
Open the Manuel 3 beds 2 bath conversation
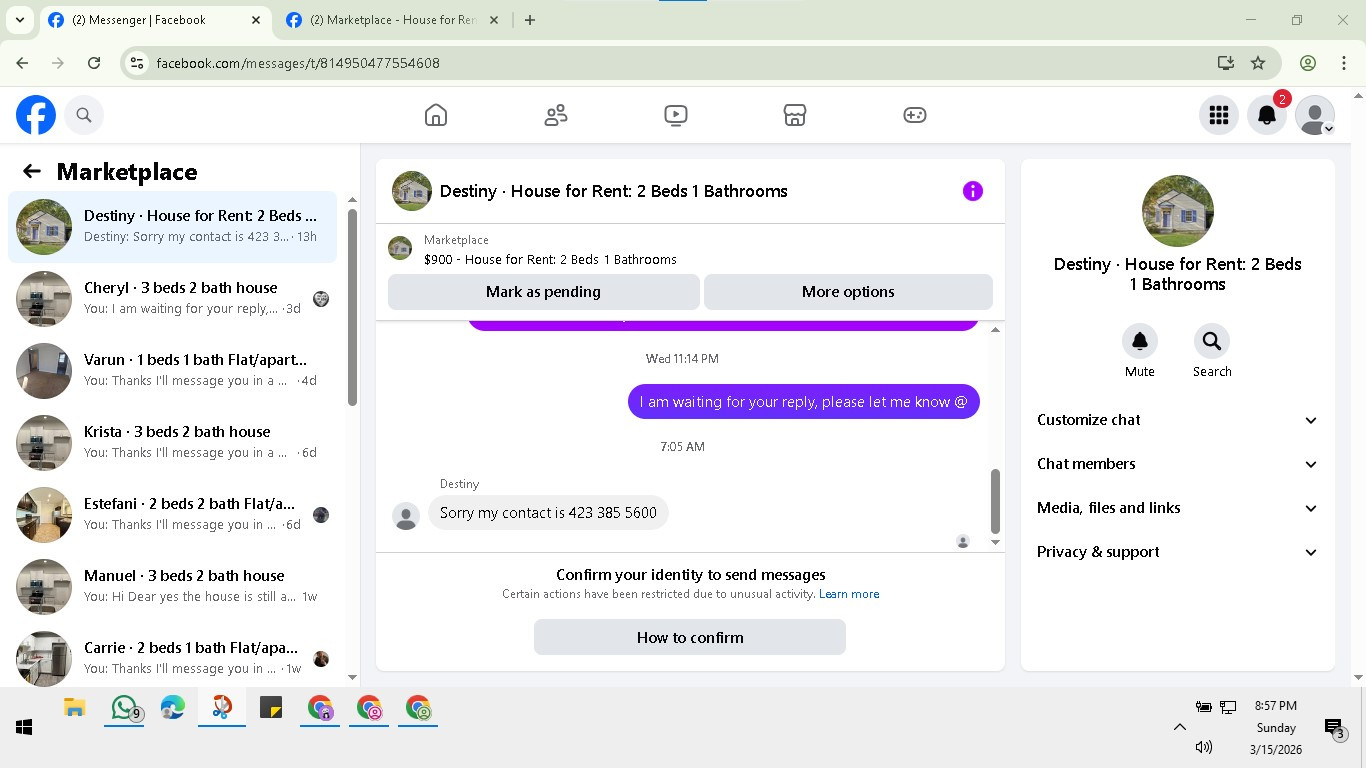[173, 587]
